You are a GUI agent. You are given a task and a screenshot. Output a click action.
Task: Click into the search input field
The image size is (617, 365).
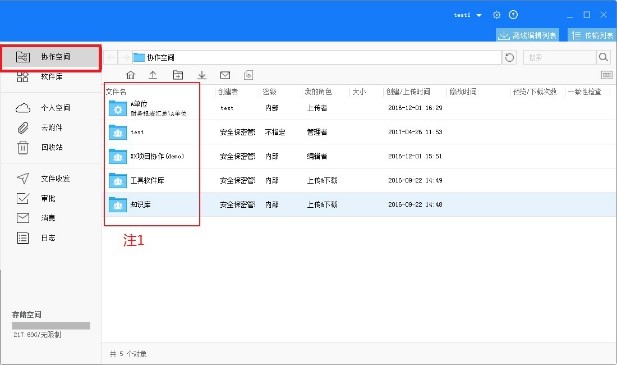point(560,57)
